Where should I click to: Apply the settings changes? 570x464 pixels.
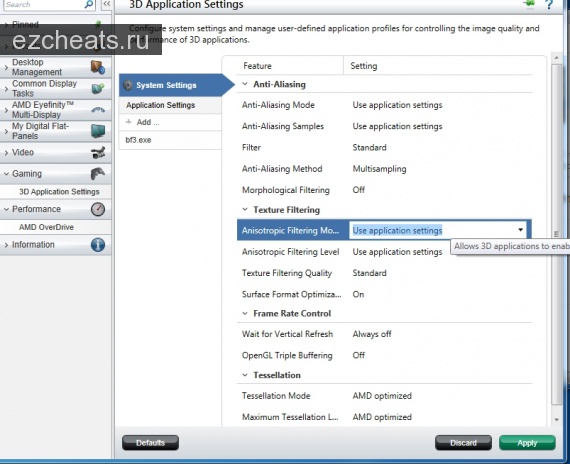pos(527,443)
